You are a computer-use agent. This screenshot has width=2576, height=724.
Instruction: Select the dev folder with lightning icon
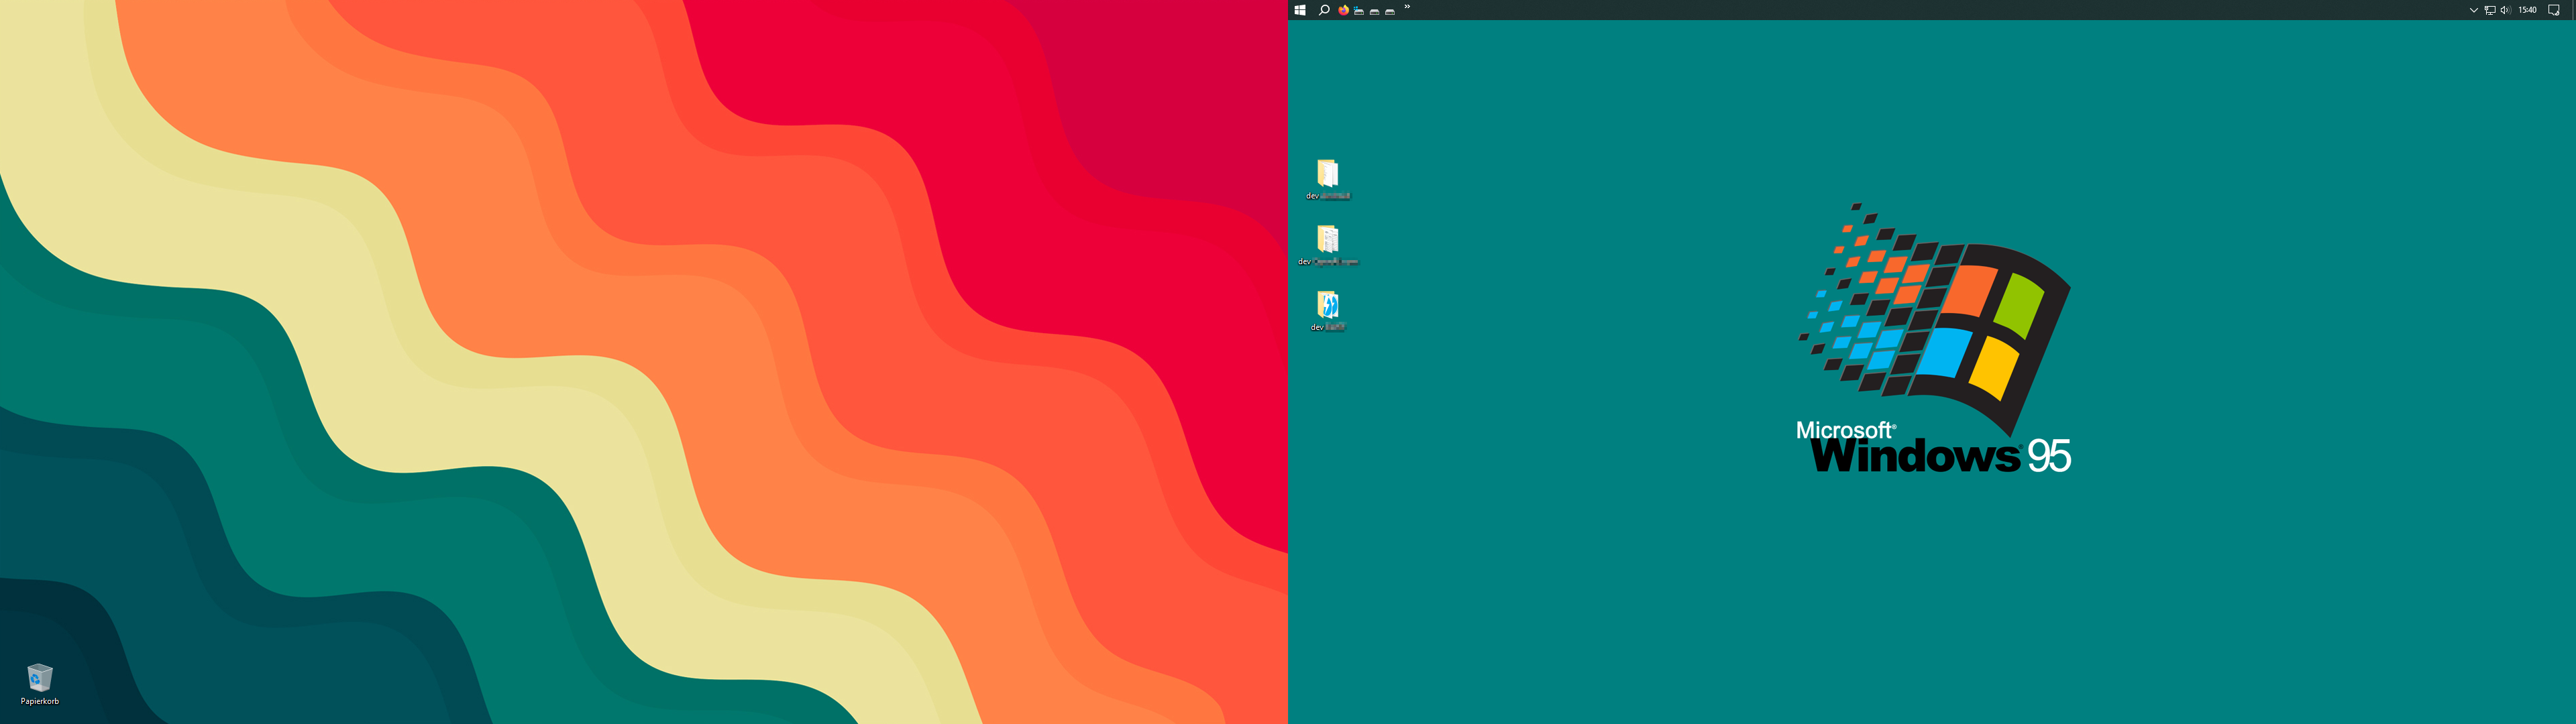pyautogui.click(x=1327, y=304)
